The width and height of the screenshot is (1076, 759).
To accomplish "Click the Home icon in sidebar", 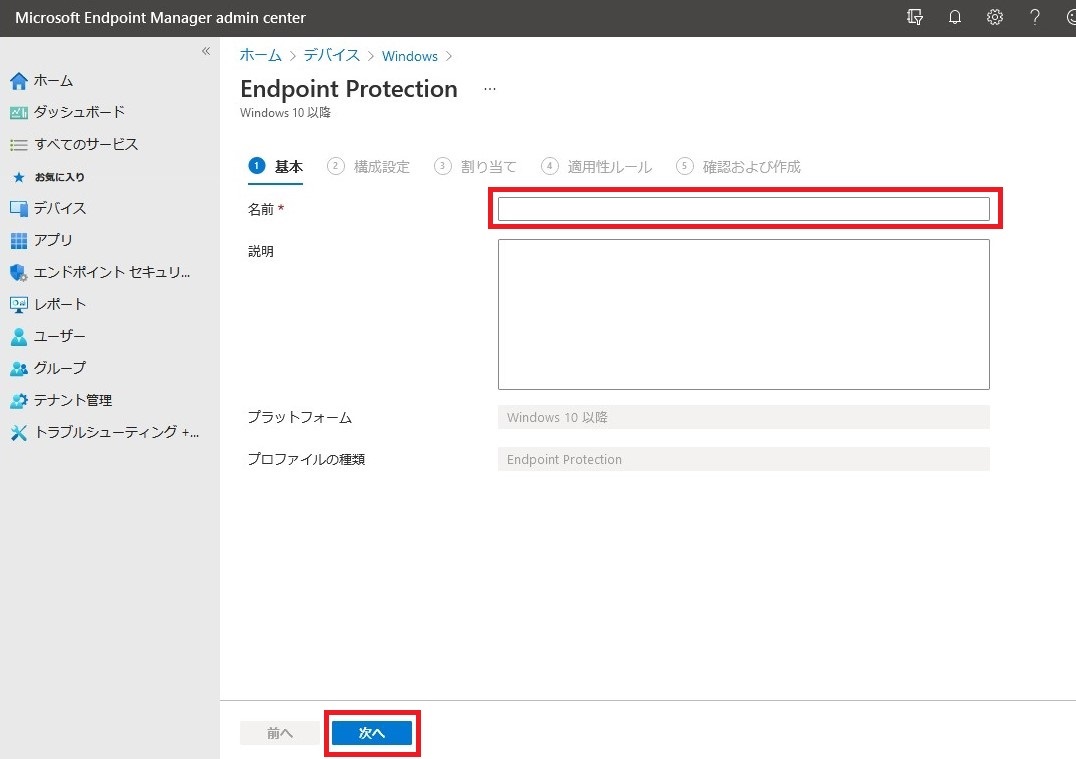I will [x=19, y=81].
